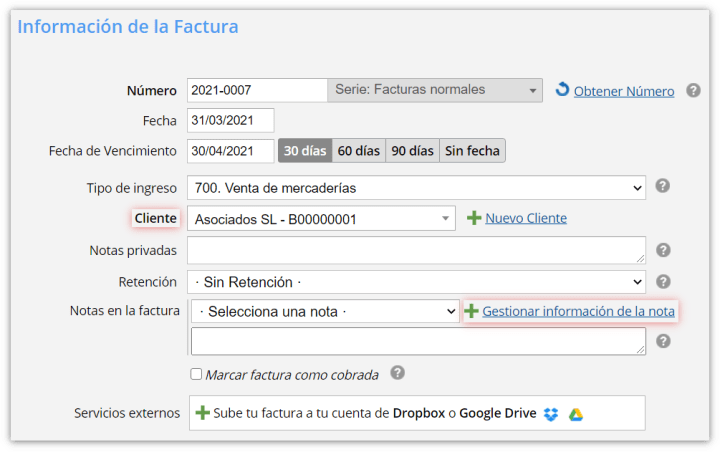Image resolution: width=720 pixels, height=452 pixels.
Task: Open help icon for Retención
Action: (663, 282)
